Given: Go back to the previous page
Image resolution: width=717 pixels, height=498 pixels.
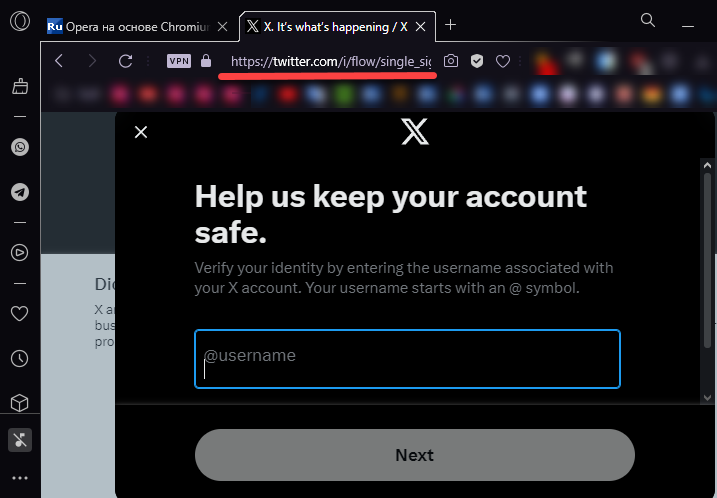Looking at the screenshot, I should [59, 61].
